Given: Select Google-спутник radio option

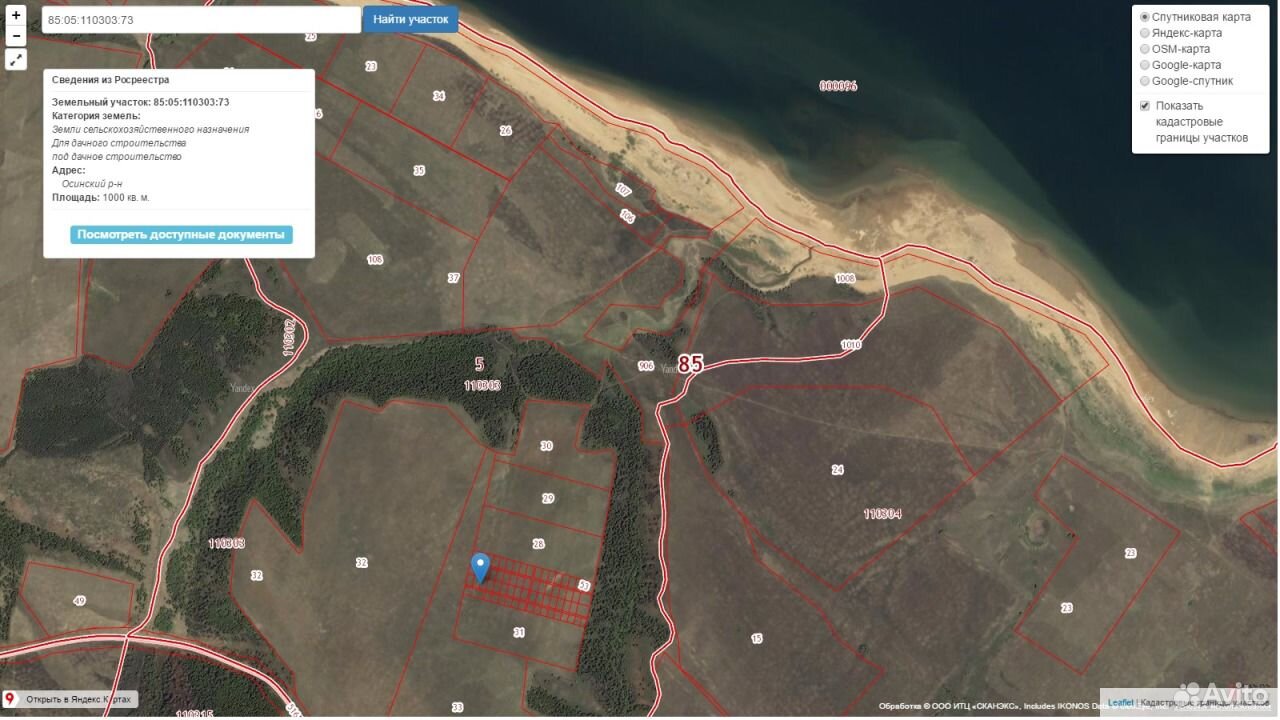Looking at the screenshot, I should click(x=1145, y=81).
